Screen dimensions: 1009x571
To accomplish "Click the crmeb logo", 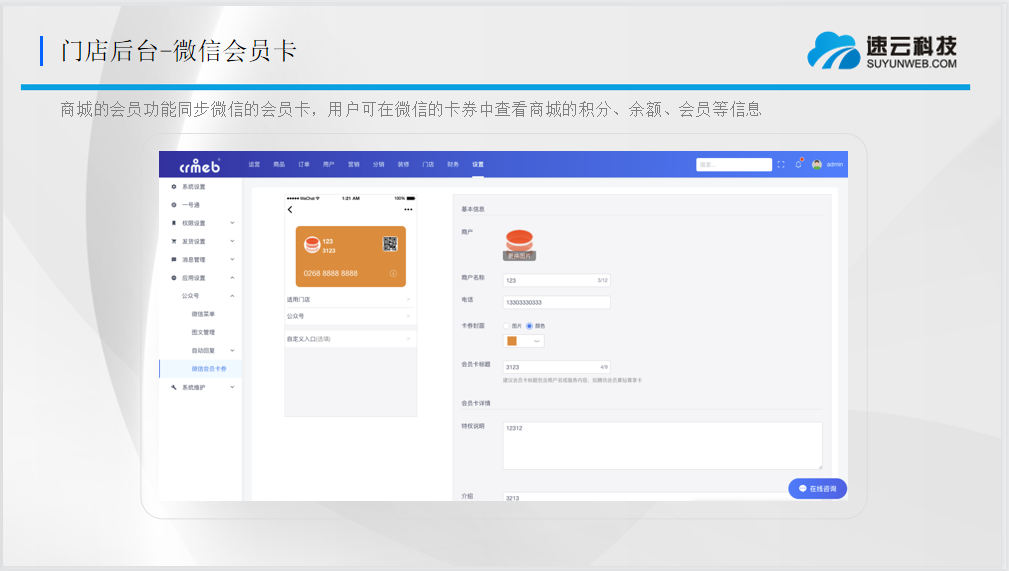I will pyautogui.click(x=199, y=165).
